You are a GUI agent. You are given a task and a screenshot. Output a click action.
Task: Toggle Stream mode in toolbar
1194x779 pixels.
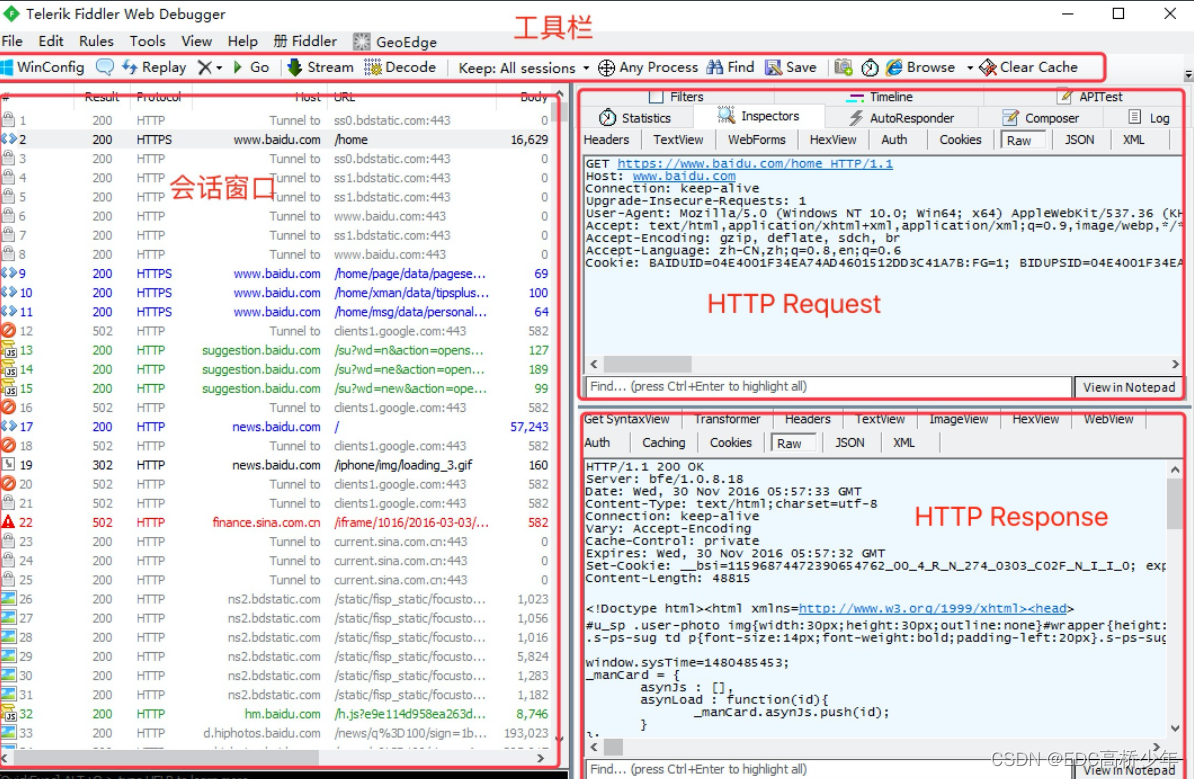tap(321, 67)
